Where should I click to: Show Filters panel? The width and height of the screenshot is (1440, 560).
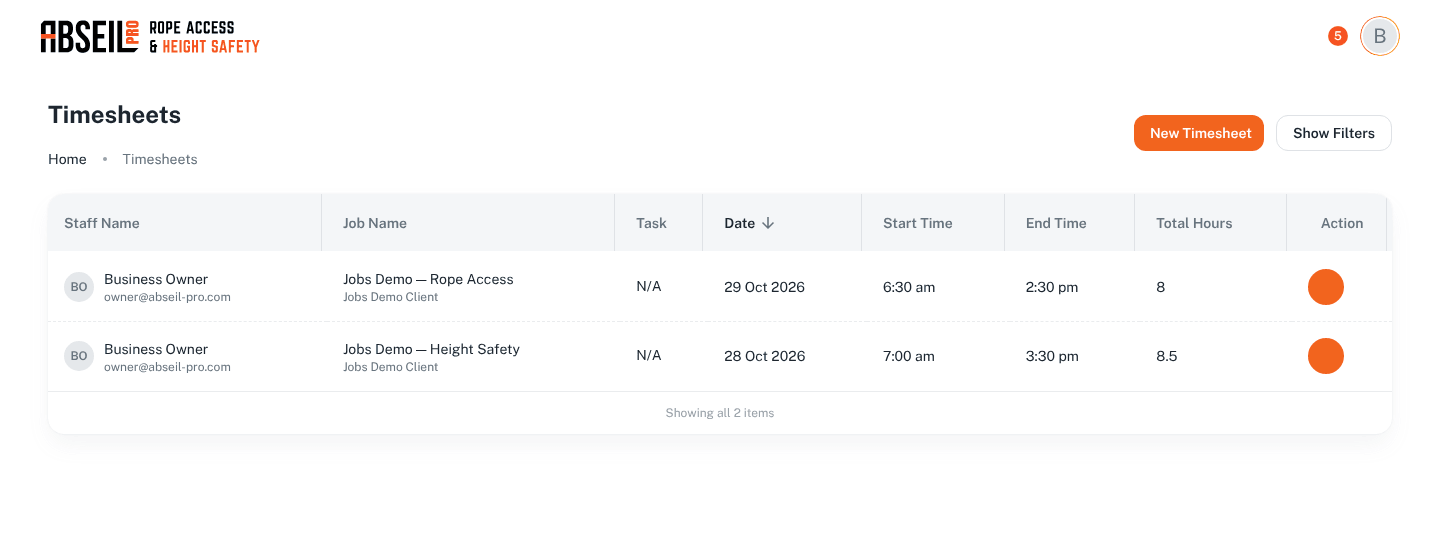[1334, 133]
